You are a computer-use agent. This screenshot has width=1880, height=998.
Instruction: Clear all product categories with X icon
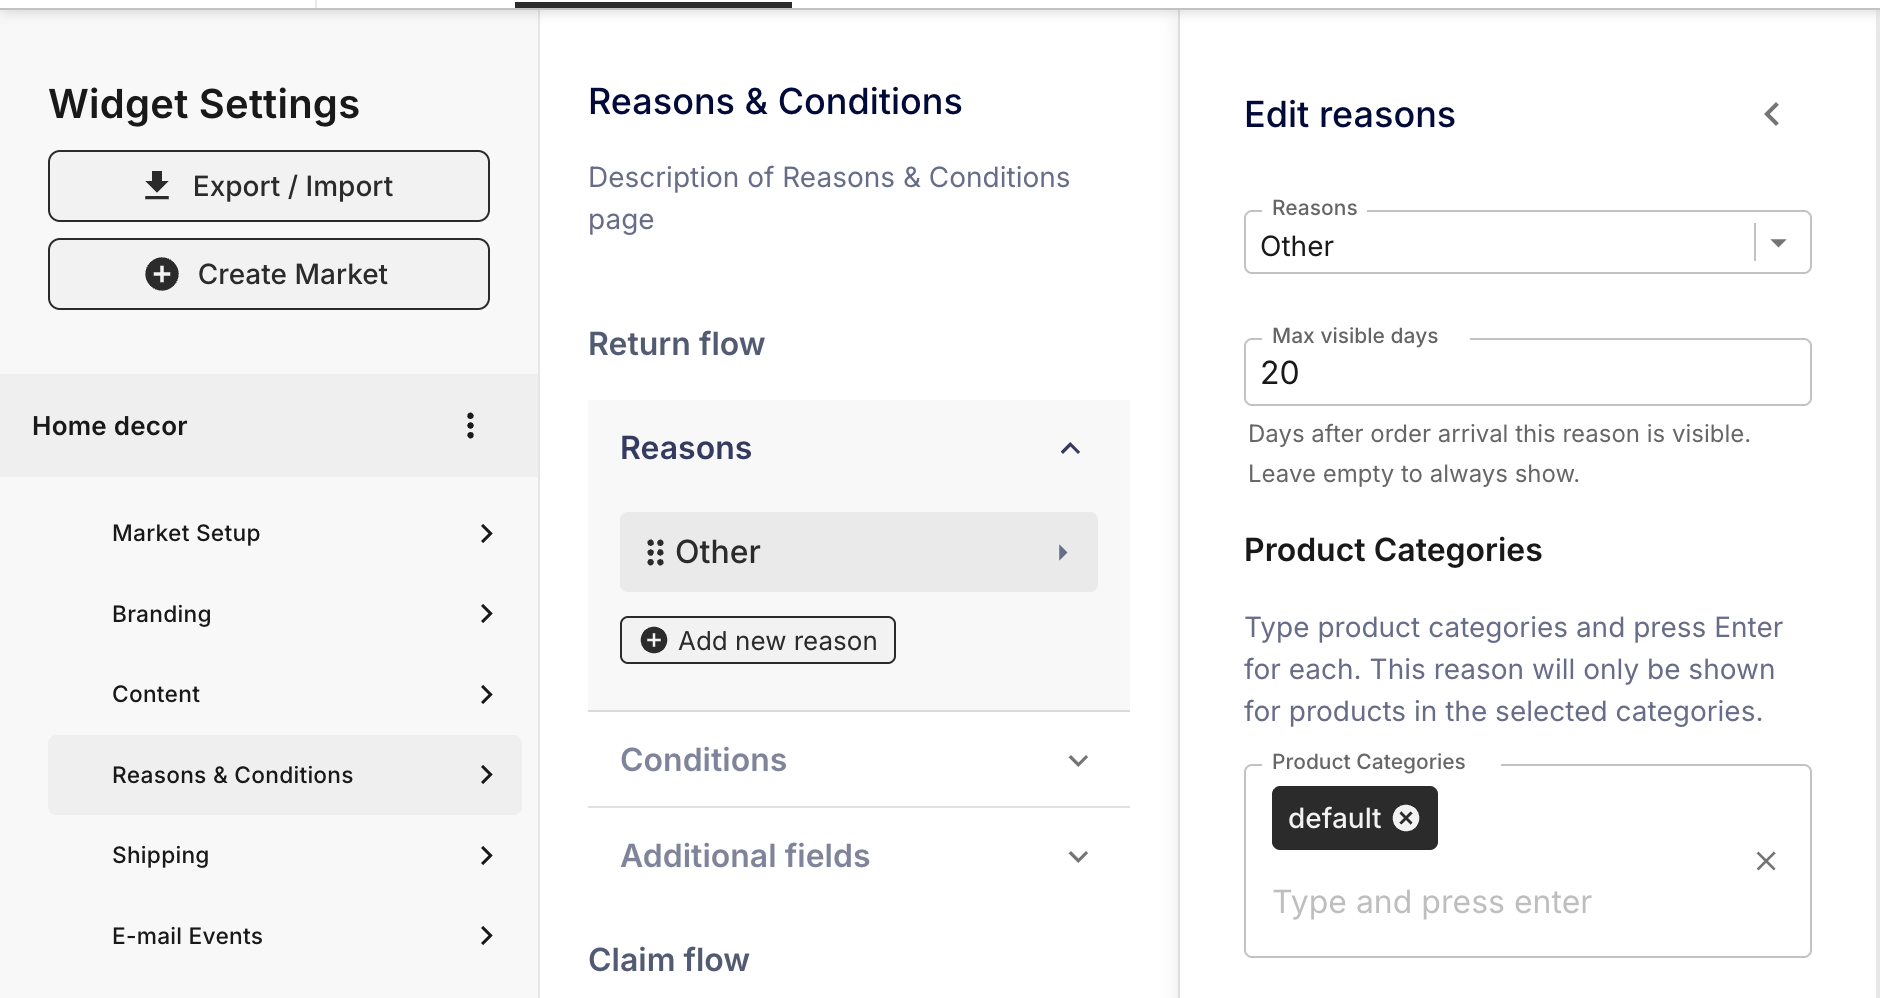tap(1766, 861)
